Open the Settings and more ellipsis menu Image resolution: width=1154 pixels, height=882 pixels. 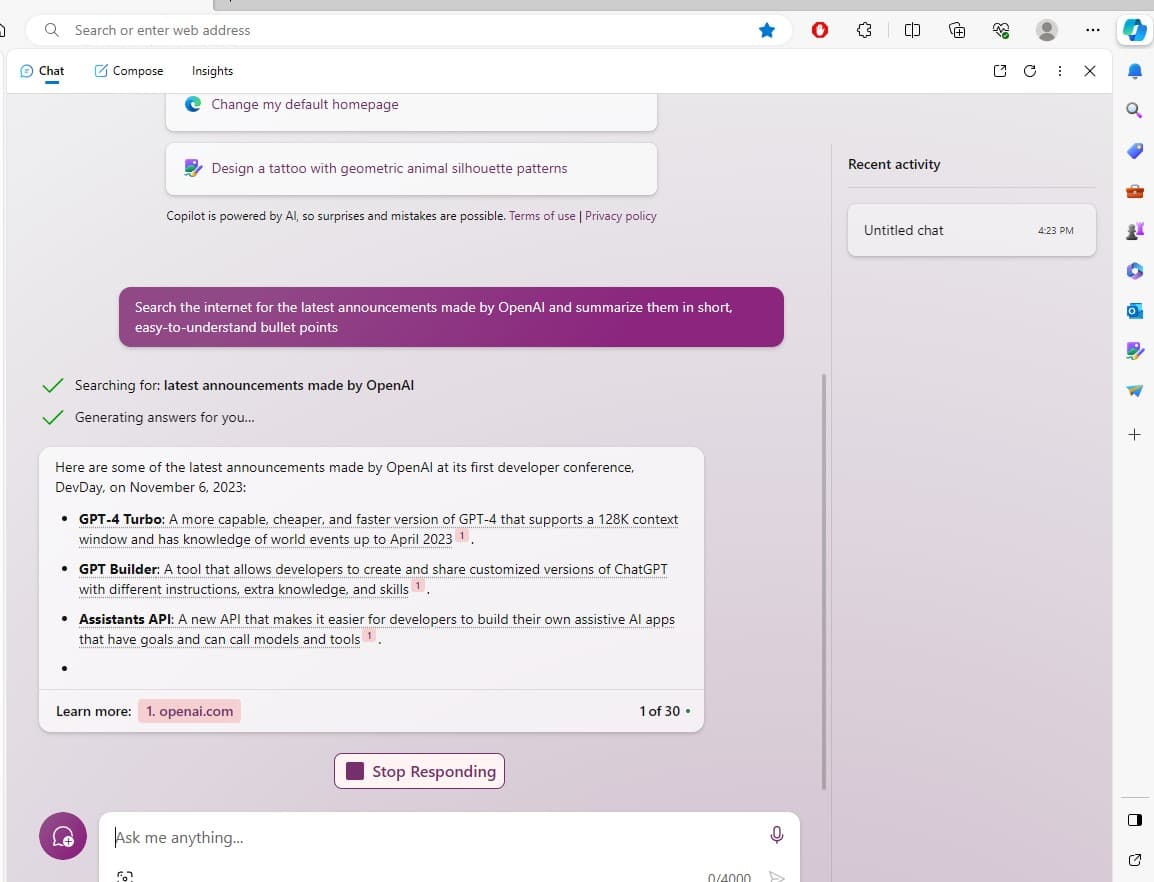[x=1093, y=30]
